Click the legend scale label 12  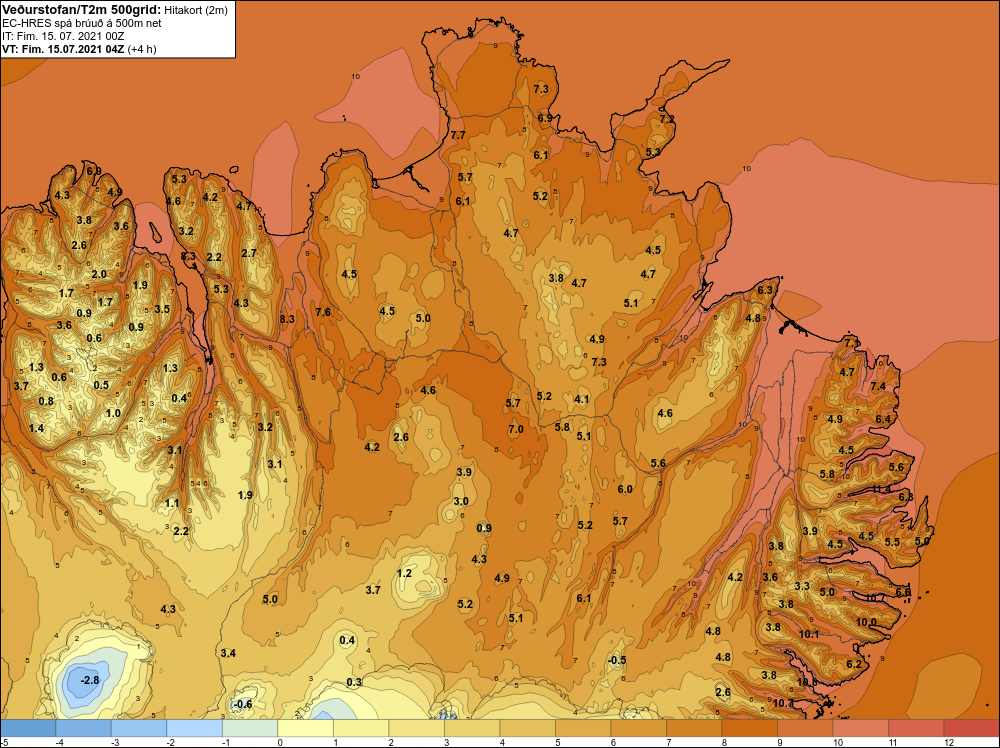[949, 742]
